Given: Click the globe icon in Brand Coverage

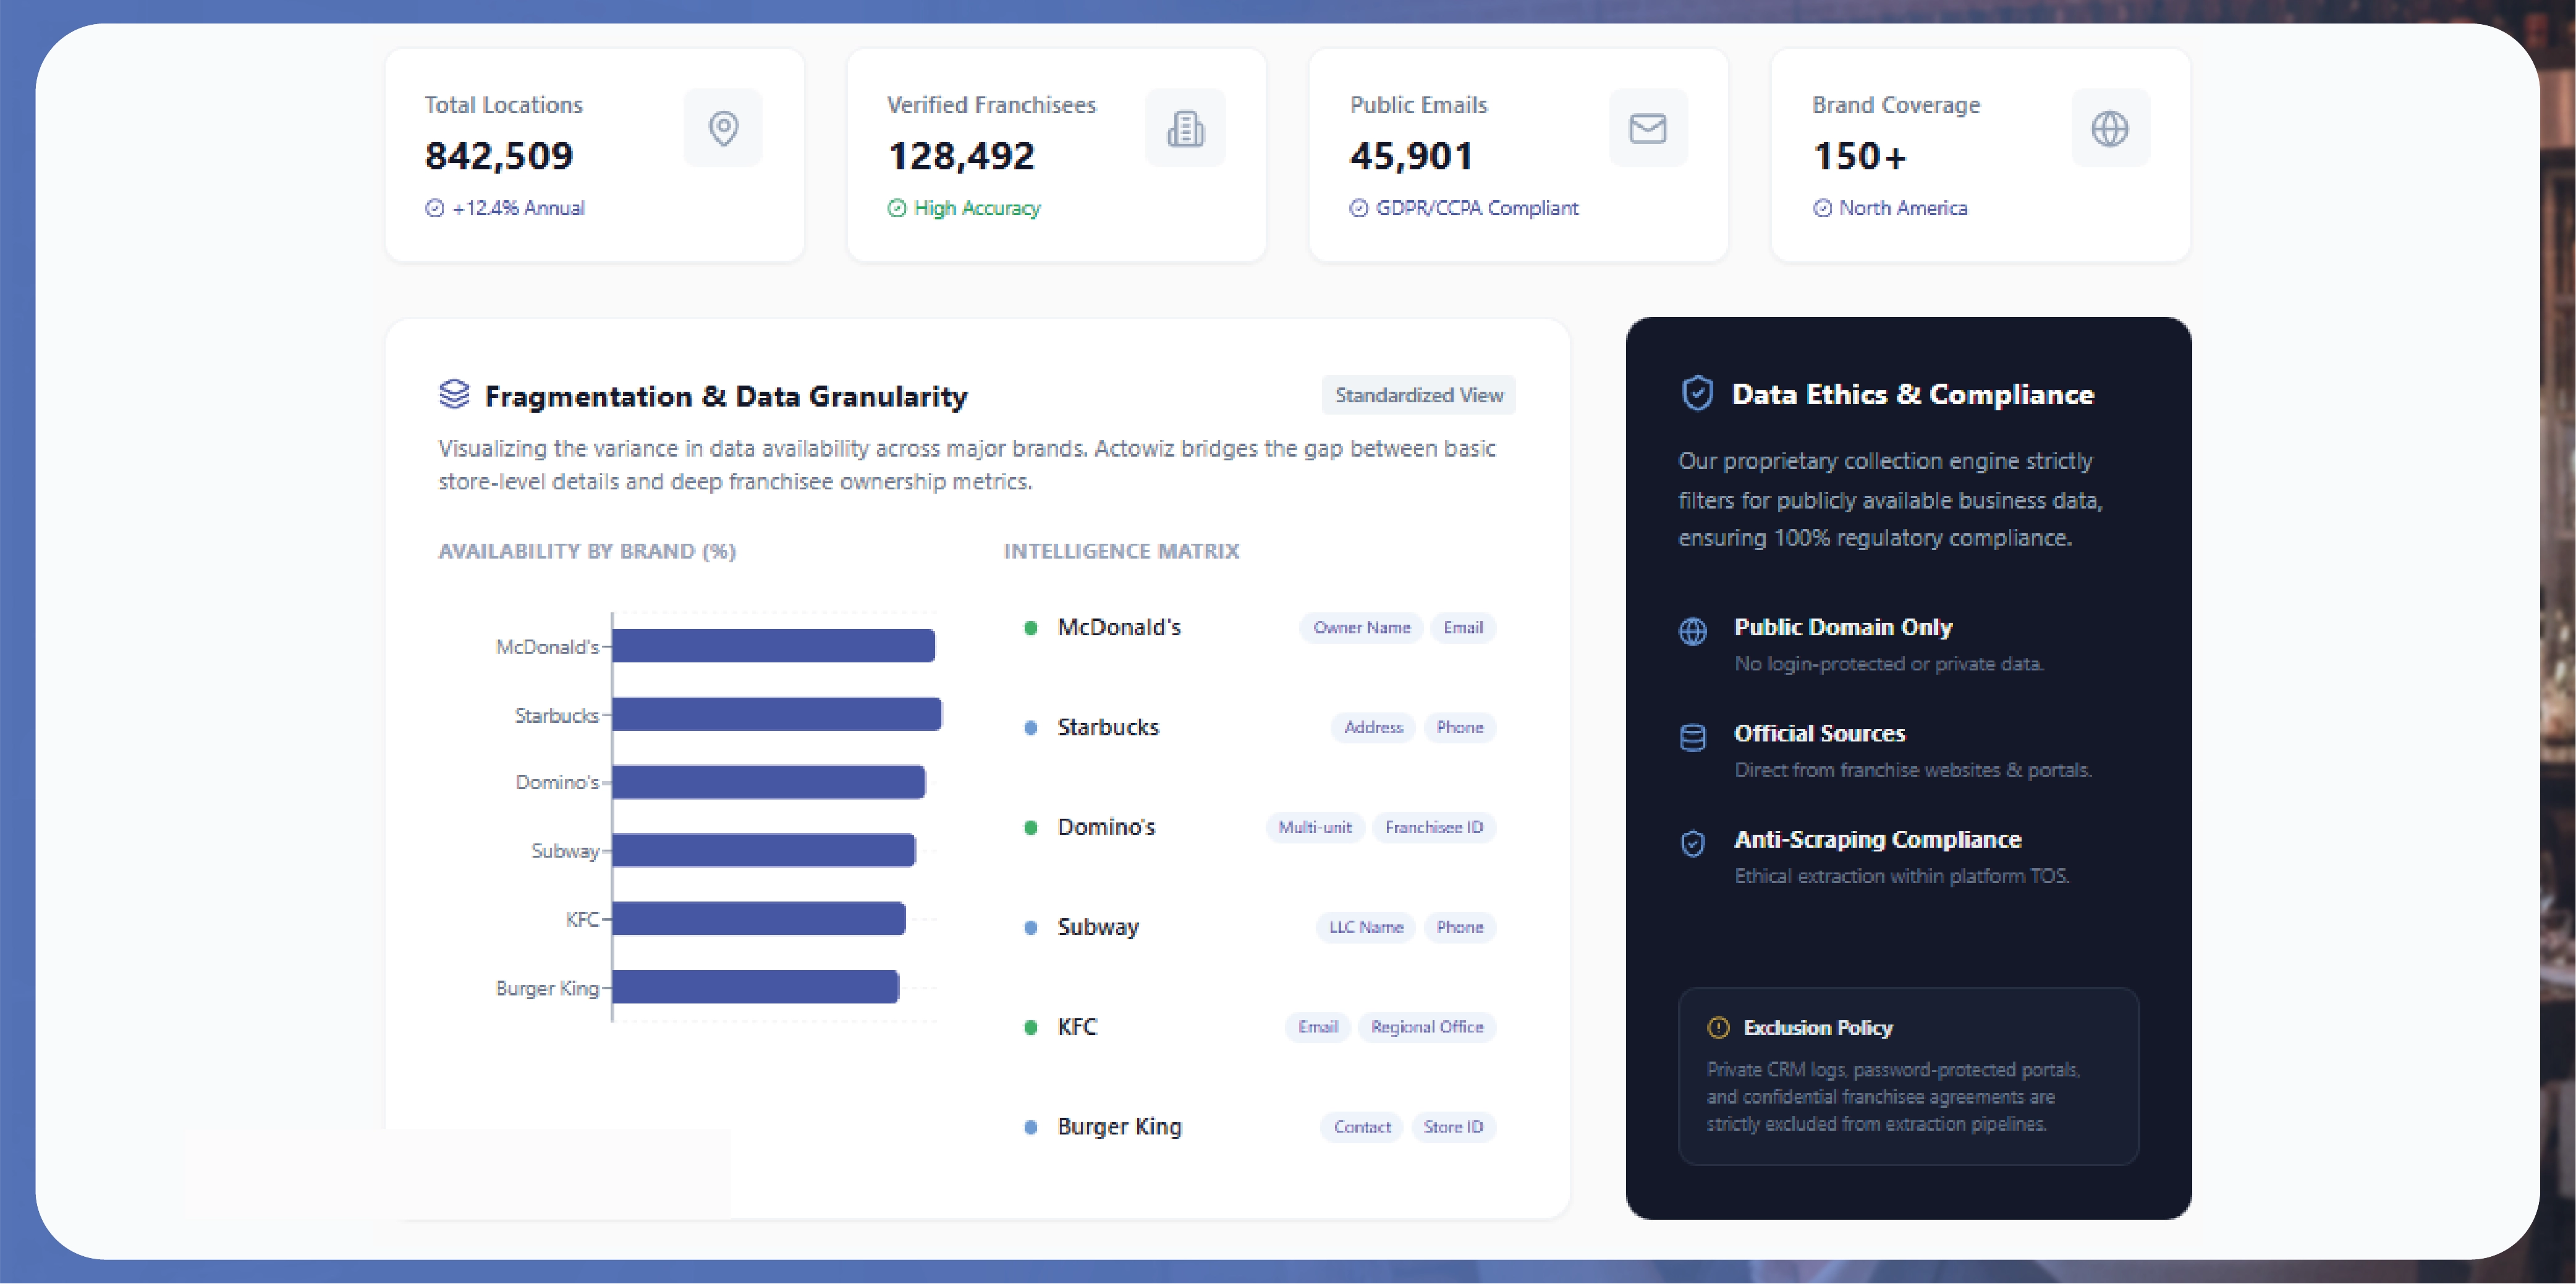Looking at the screenshot, I should pos(2109,128).
